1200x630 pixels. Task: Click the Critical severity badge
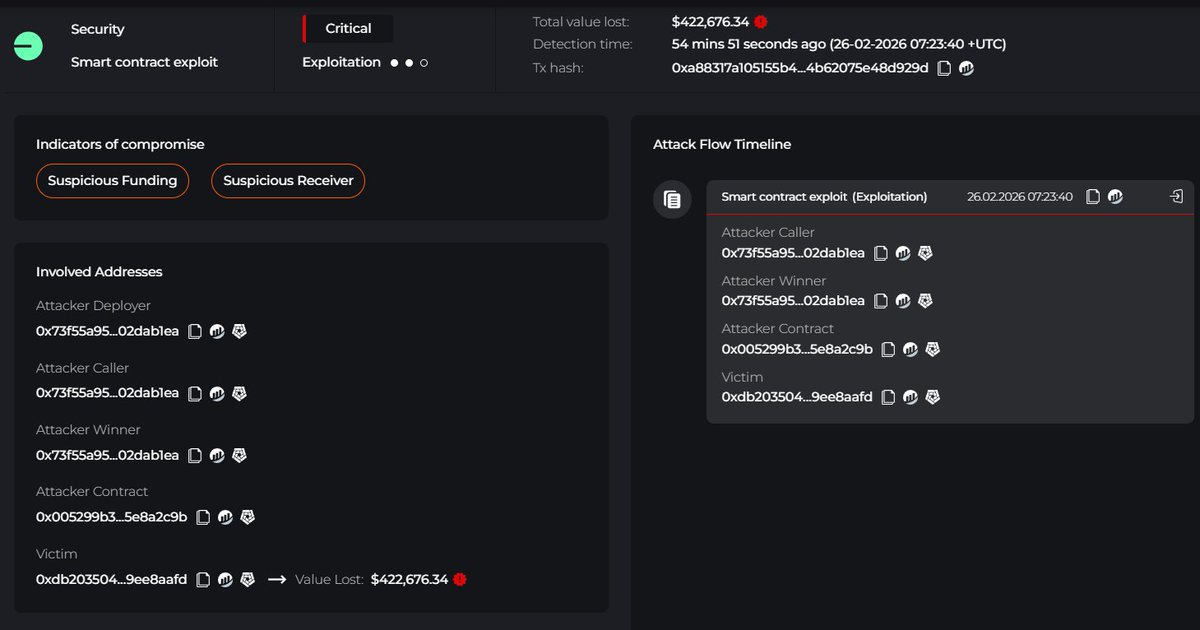pyautogui.click(x=348, y=29)
